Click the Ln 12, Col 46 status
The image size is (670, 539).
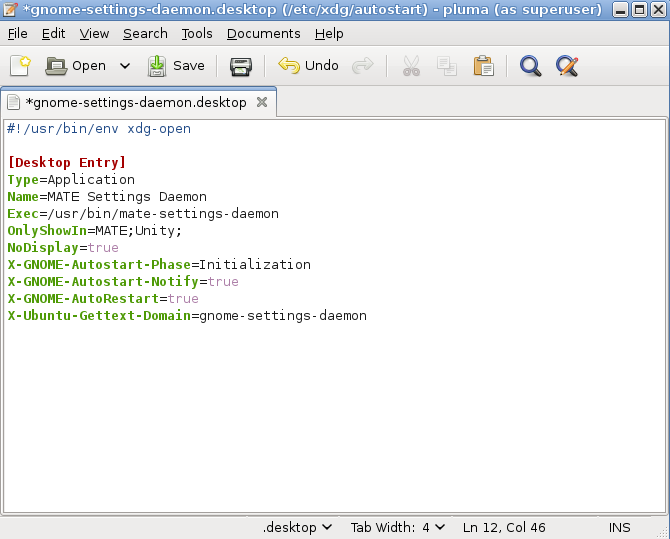(x=504, y=527)
